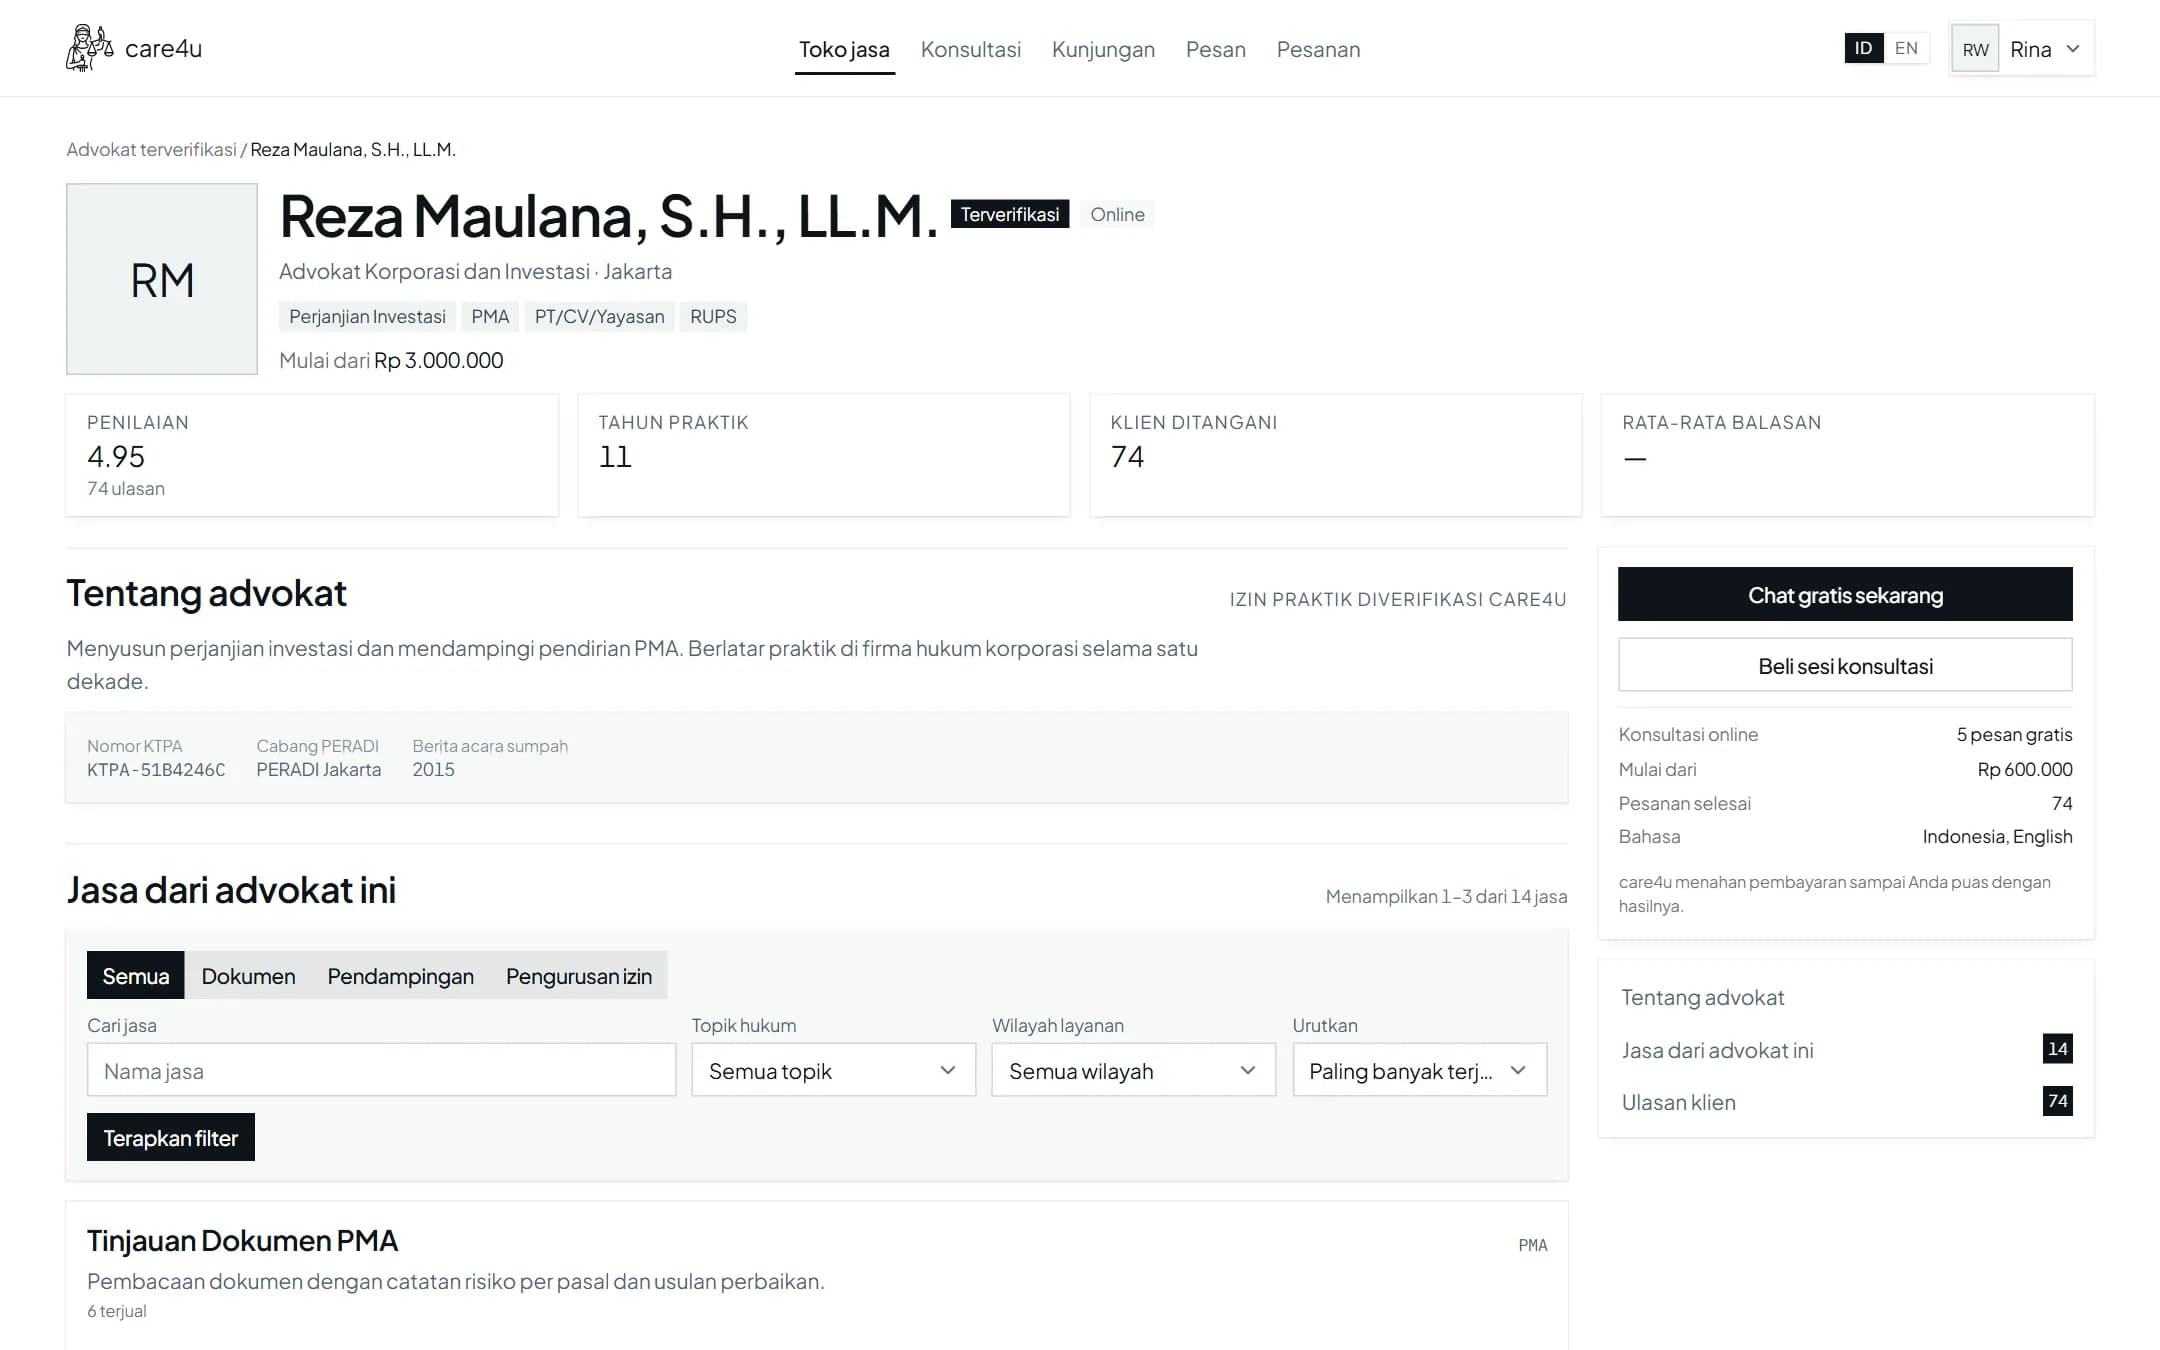Open the RW user avatar

coord(1975,49)
